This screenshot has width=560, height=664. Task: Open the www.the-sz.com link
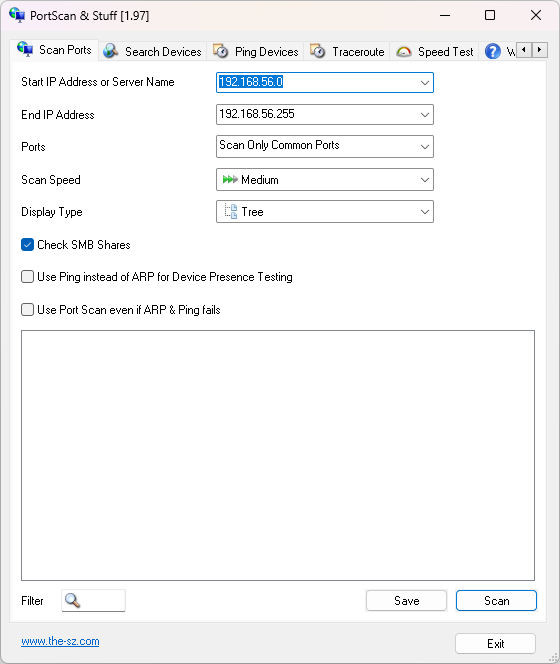[x=60, y=641]
